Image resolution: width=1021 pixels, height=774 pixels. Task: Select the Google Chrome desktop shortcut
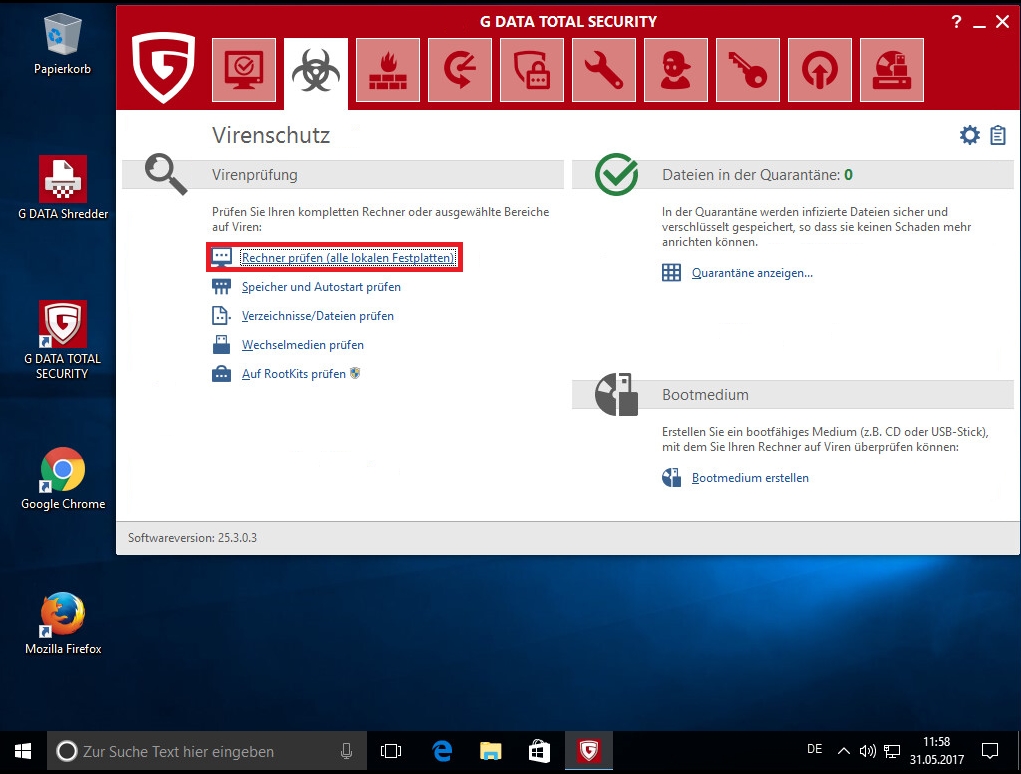coord(63,478)
